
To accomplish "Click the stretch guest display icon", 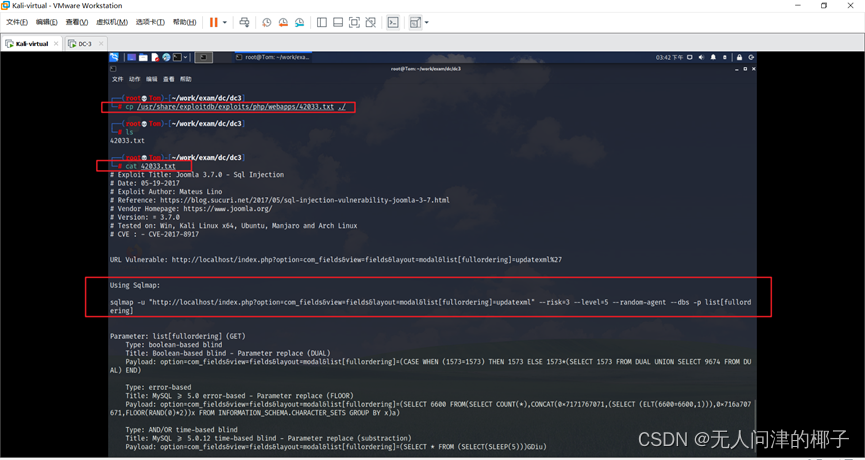I will click(415, 22).
